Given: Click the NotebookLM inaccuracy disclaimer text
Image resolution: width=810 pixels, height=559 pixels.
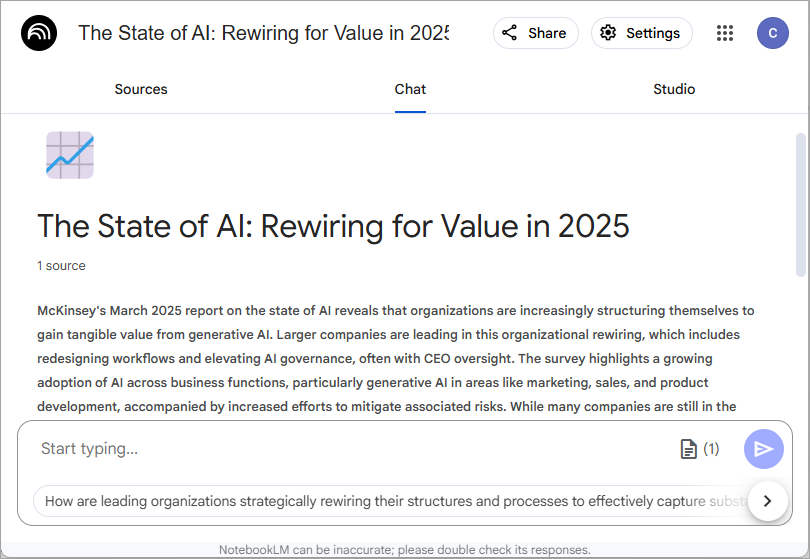Looking at the screenshot, I should tap(404, 550).
